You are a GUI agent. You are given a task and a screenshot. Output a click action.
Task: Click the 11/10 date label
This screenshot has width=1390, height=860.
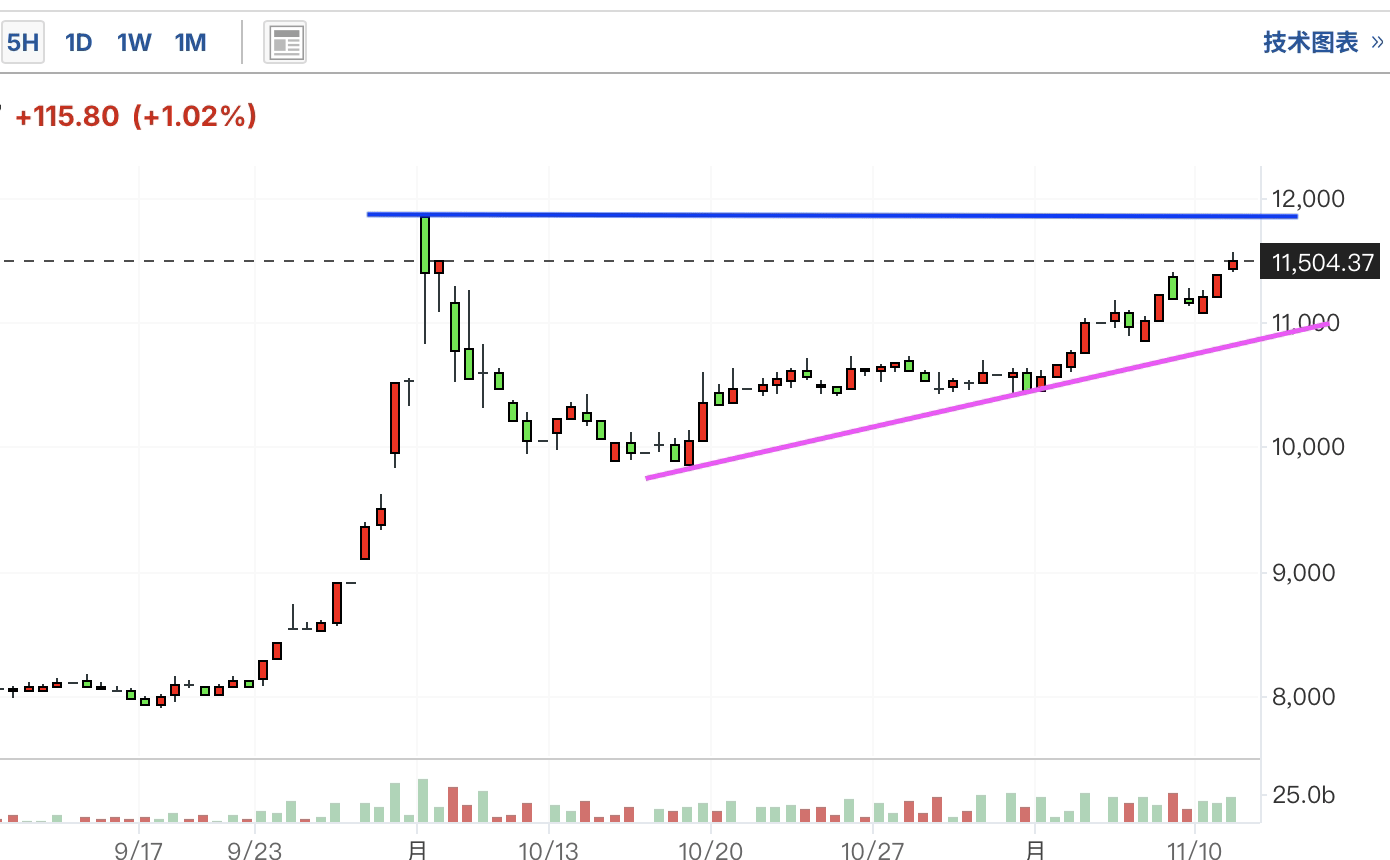coord(1195,850)
